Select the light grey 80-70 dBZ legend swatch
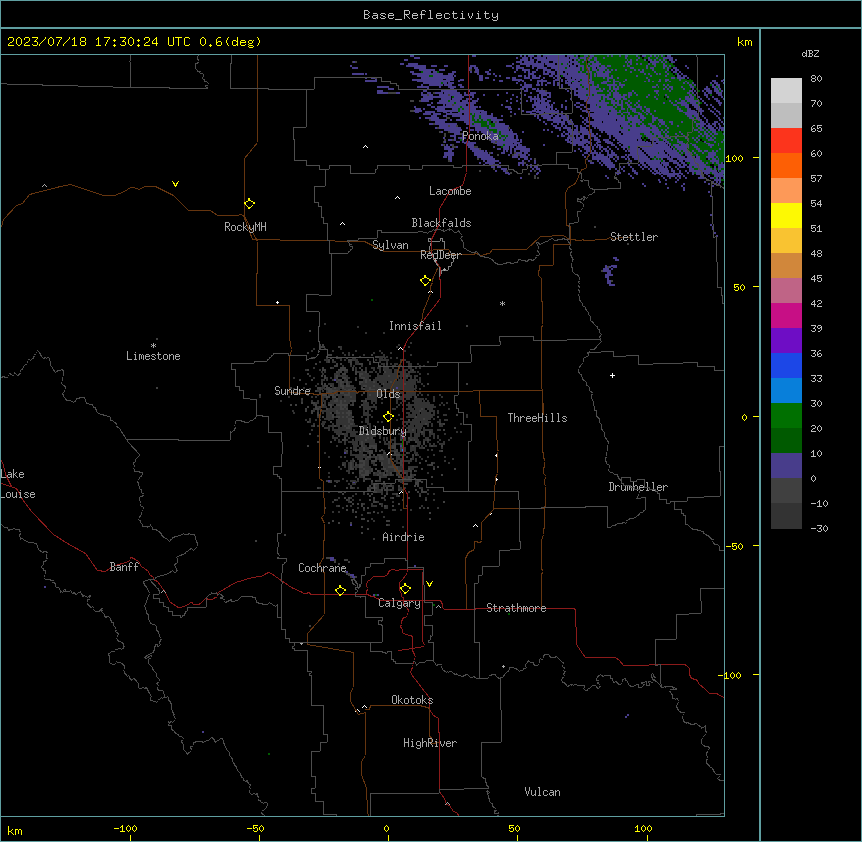The width and height of the screenshot is (862, 842). pos(786,91)
